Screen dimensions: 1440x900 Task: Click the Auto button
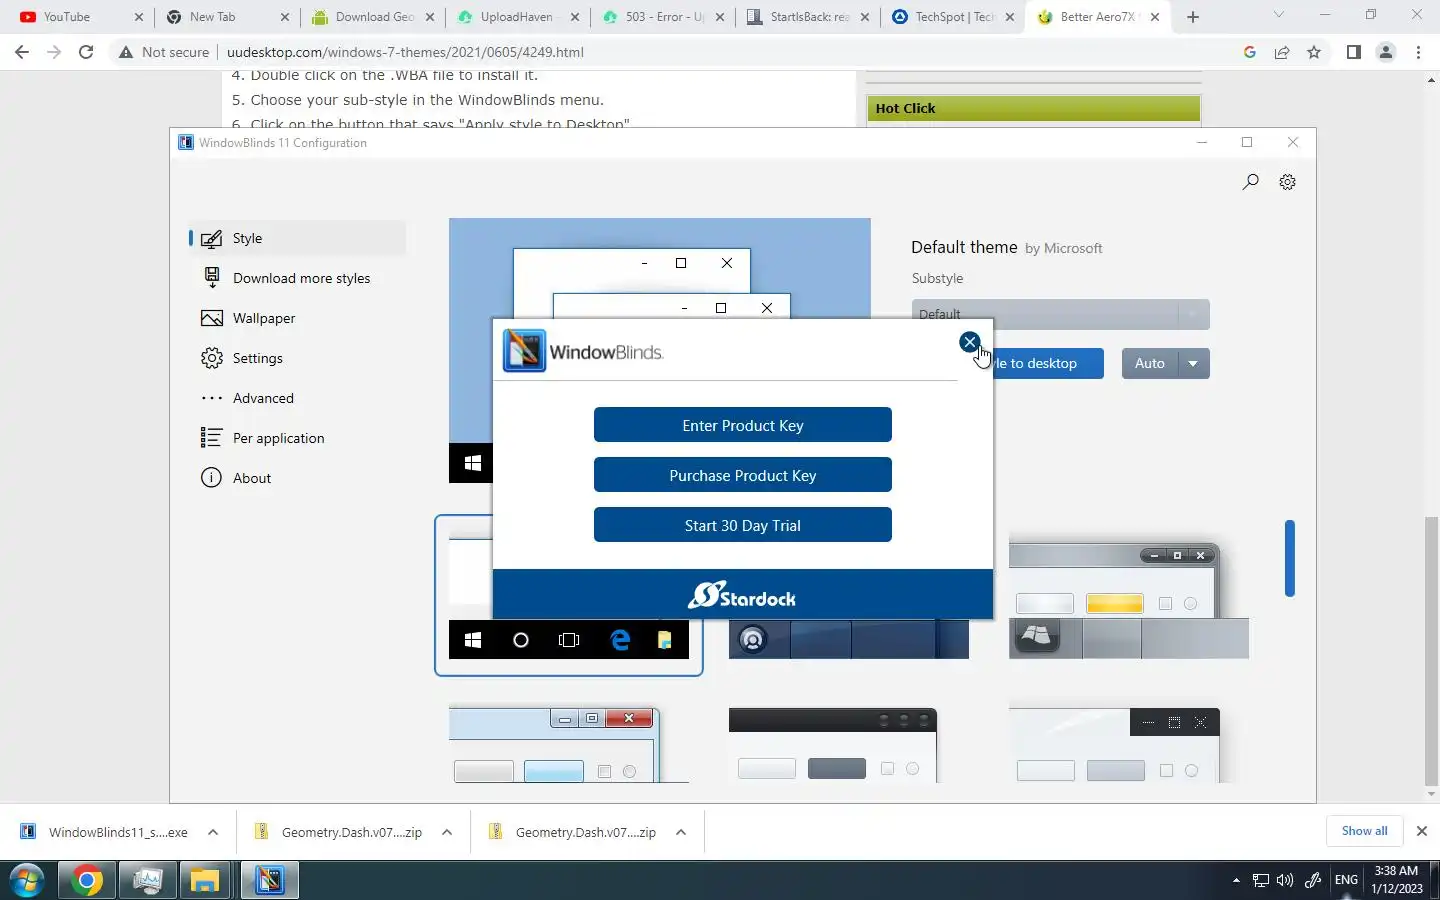[1149, 363]
